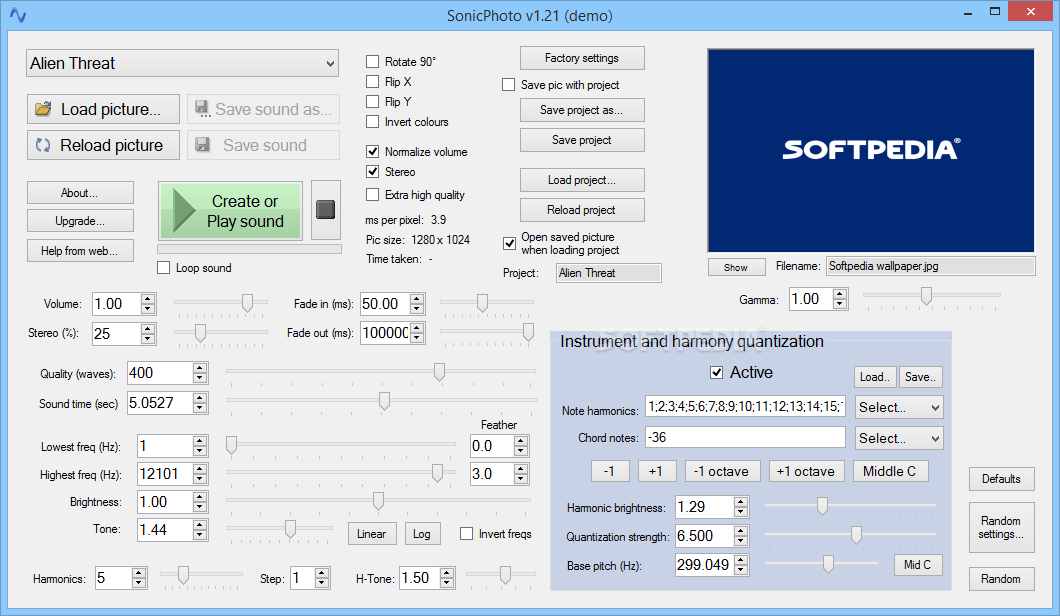
Task: Click the reload arrows icon on Reload picture
Action: pos(43,145)
